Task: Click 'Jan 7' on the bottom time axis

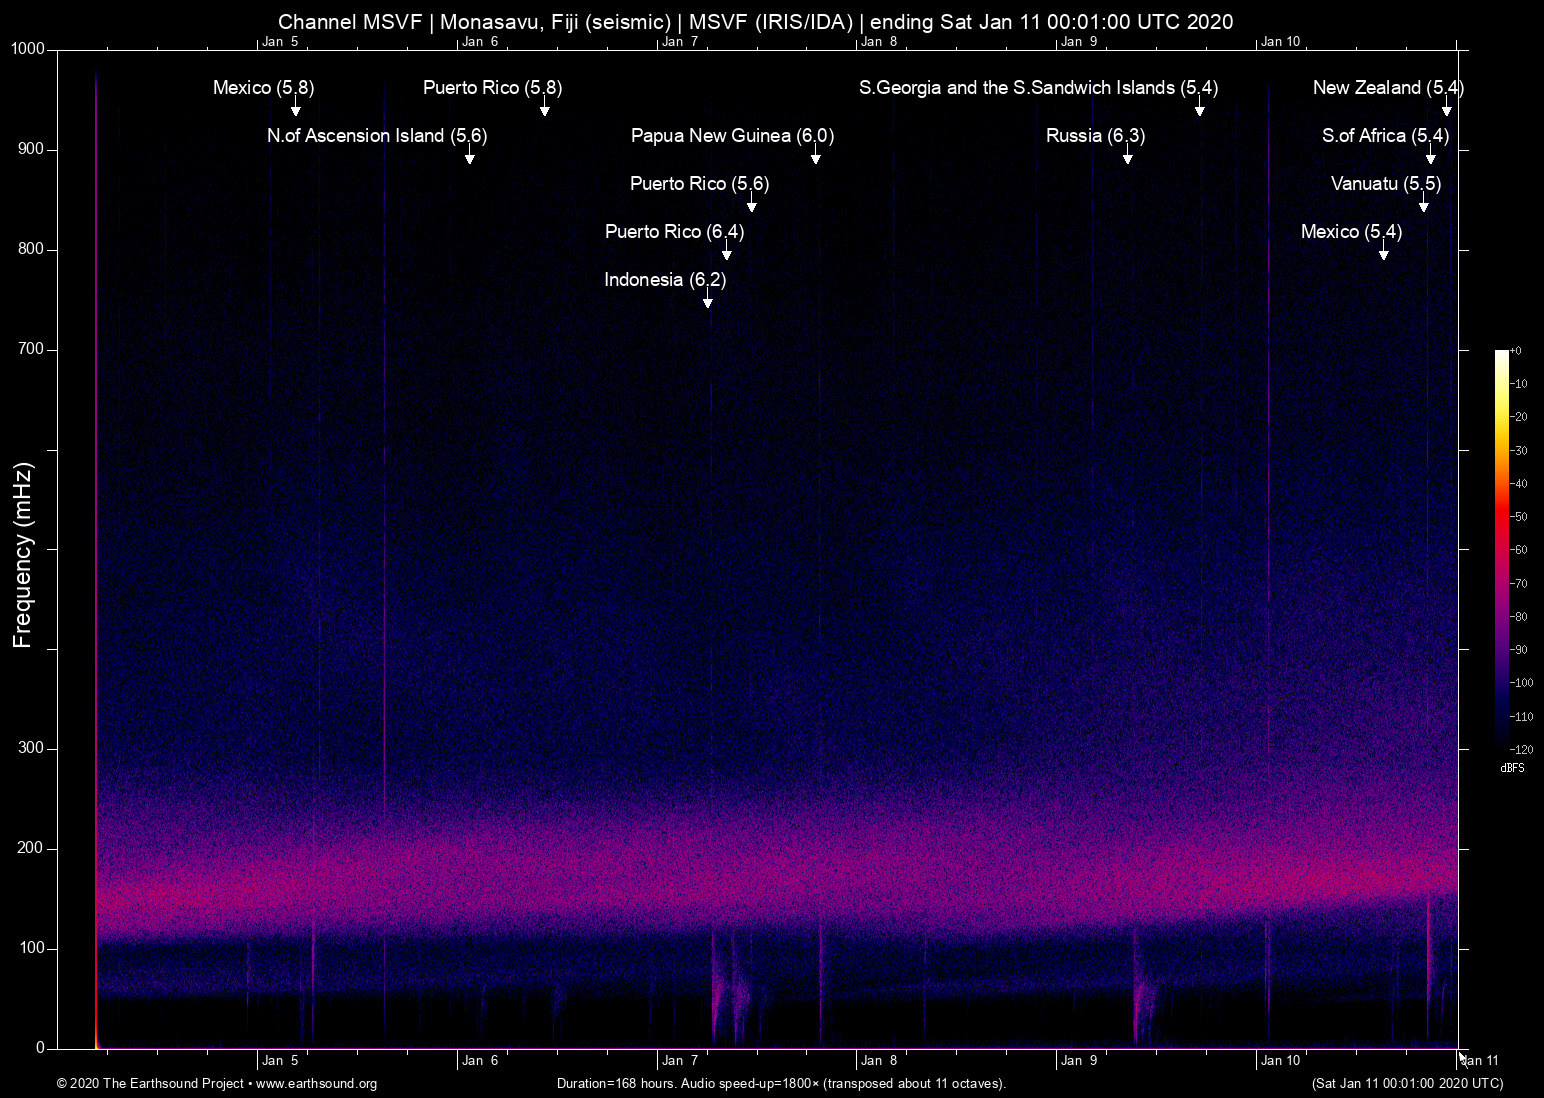Action: pyautogui.click(x=680, y=1061)
